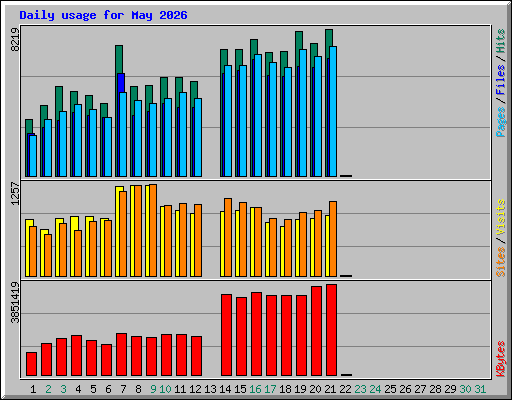Click day 20 on the x-axis

tap(315, 389)
